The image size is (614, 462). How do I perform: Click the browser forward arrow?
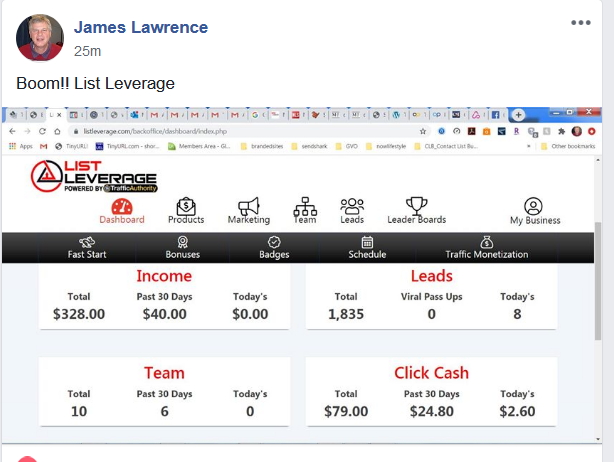(27, 131)
